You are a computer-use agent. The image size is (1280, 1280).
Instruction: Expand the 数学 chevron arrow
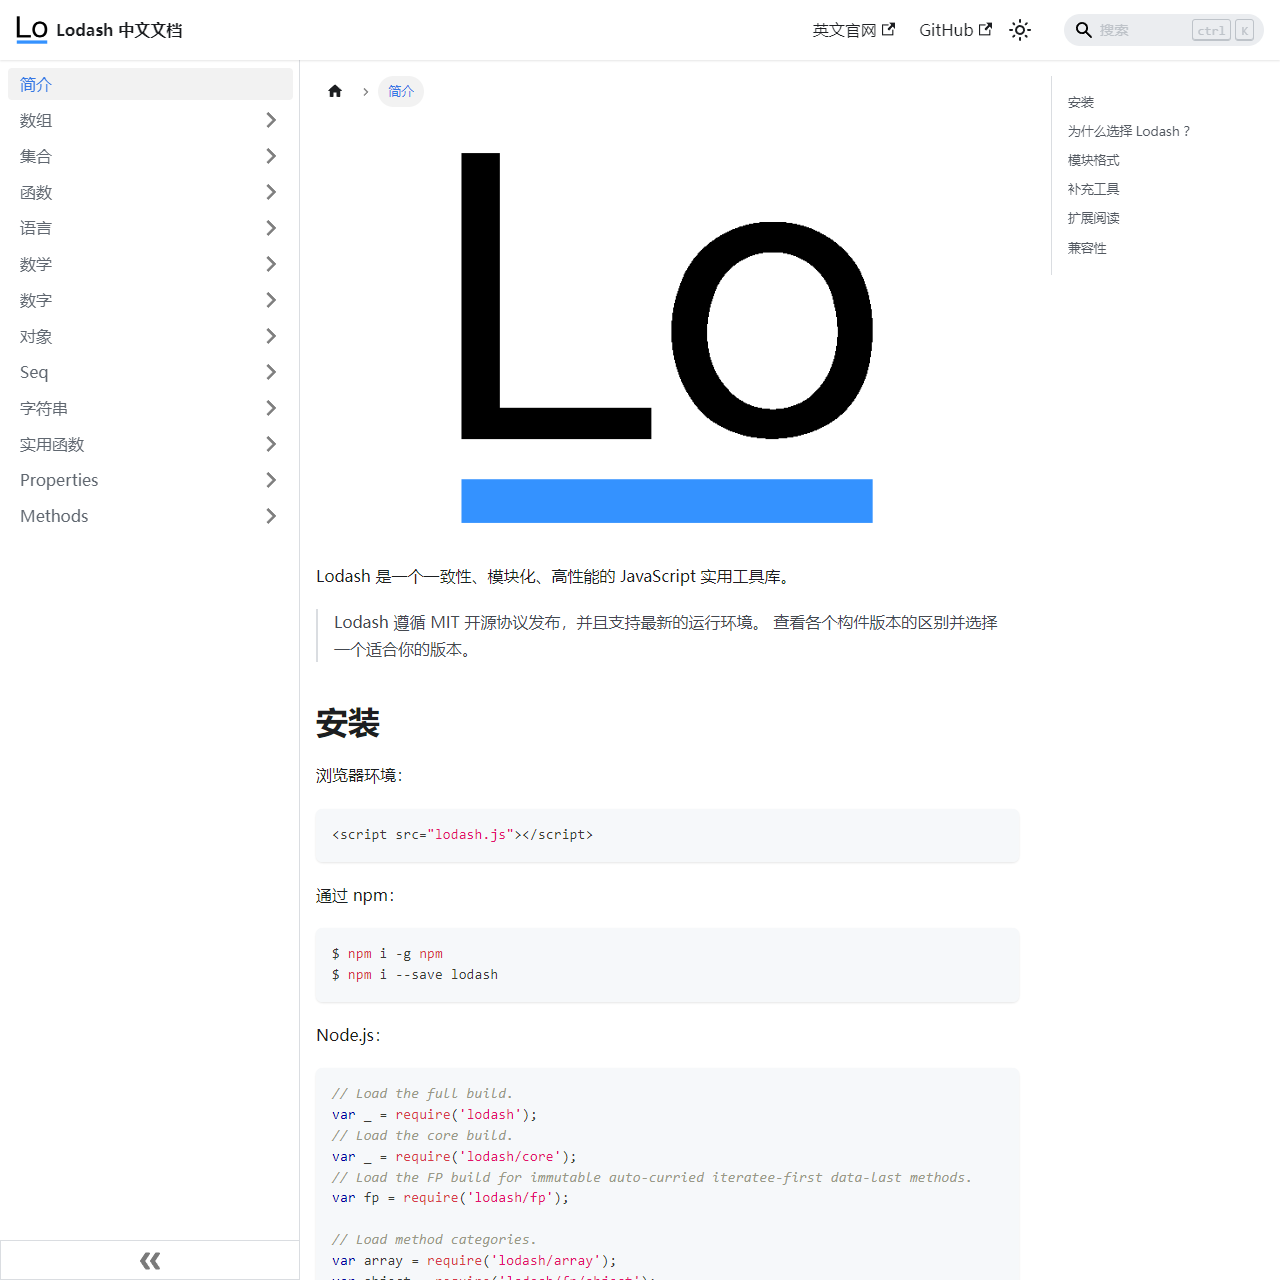click(271, 264)
